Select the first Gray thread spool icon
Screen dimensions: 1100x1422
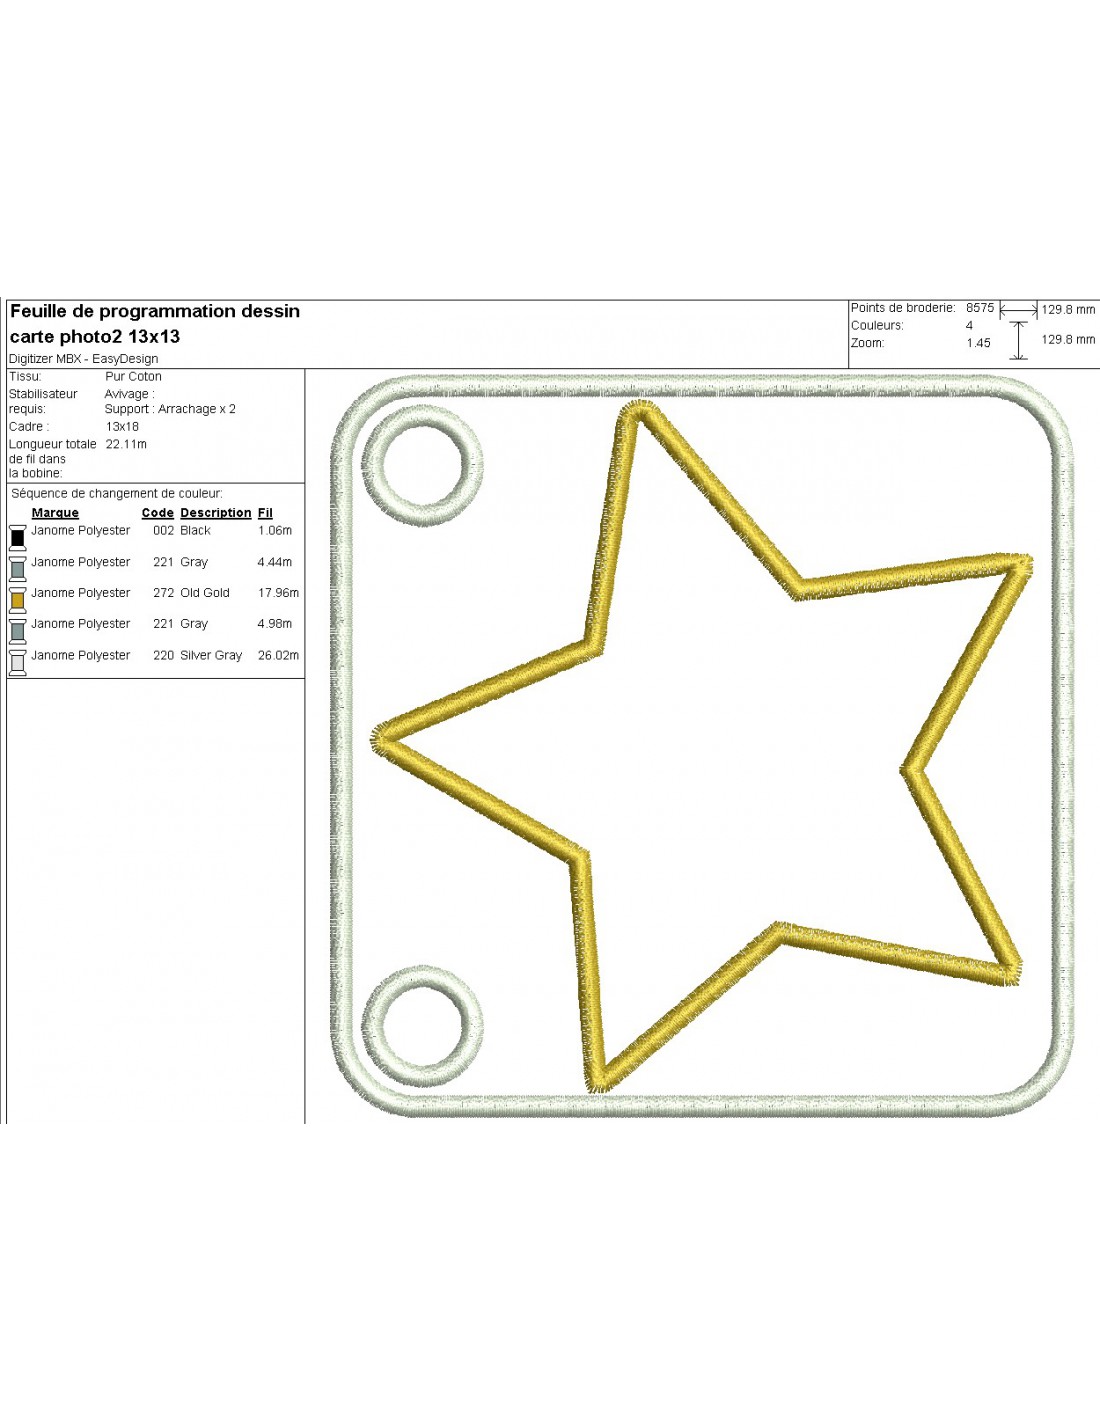pos(17,568)
